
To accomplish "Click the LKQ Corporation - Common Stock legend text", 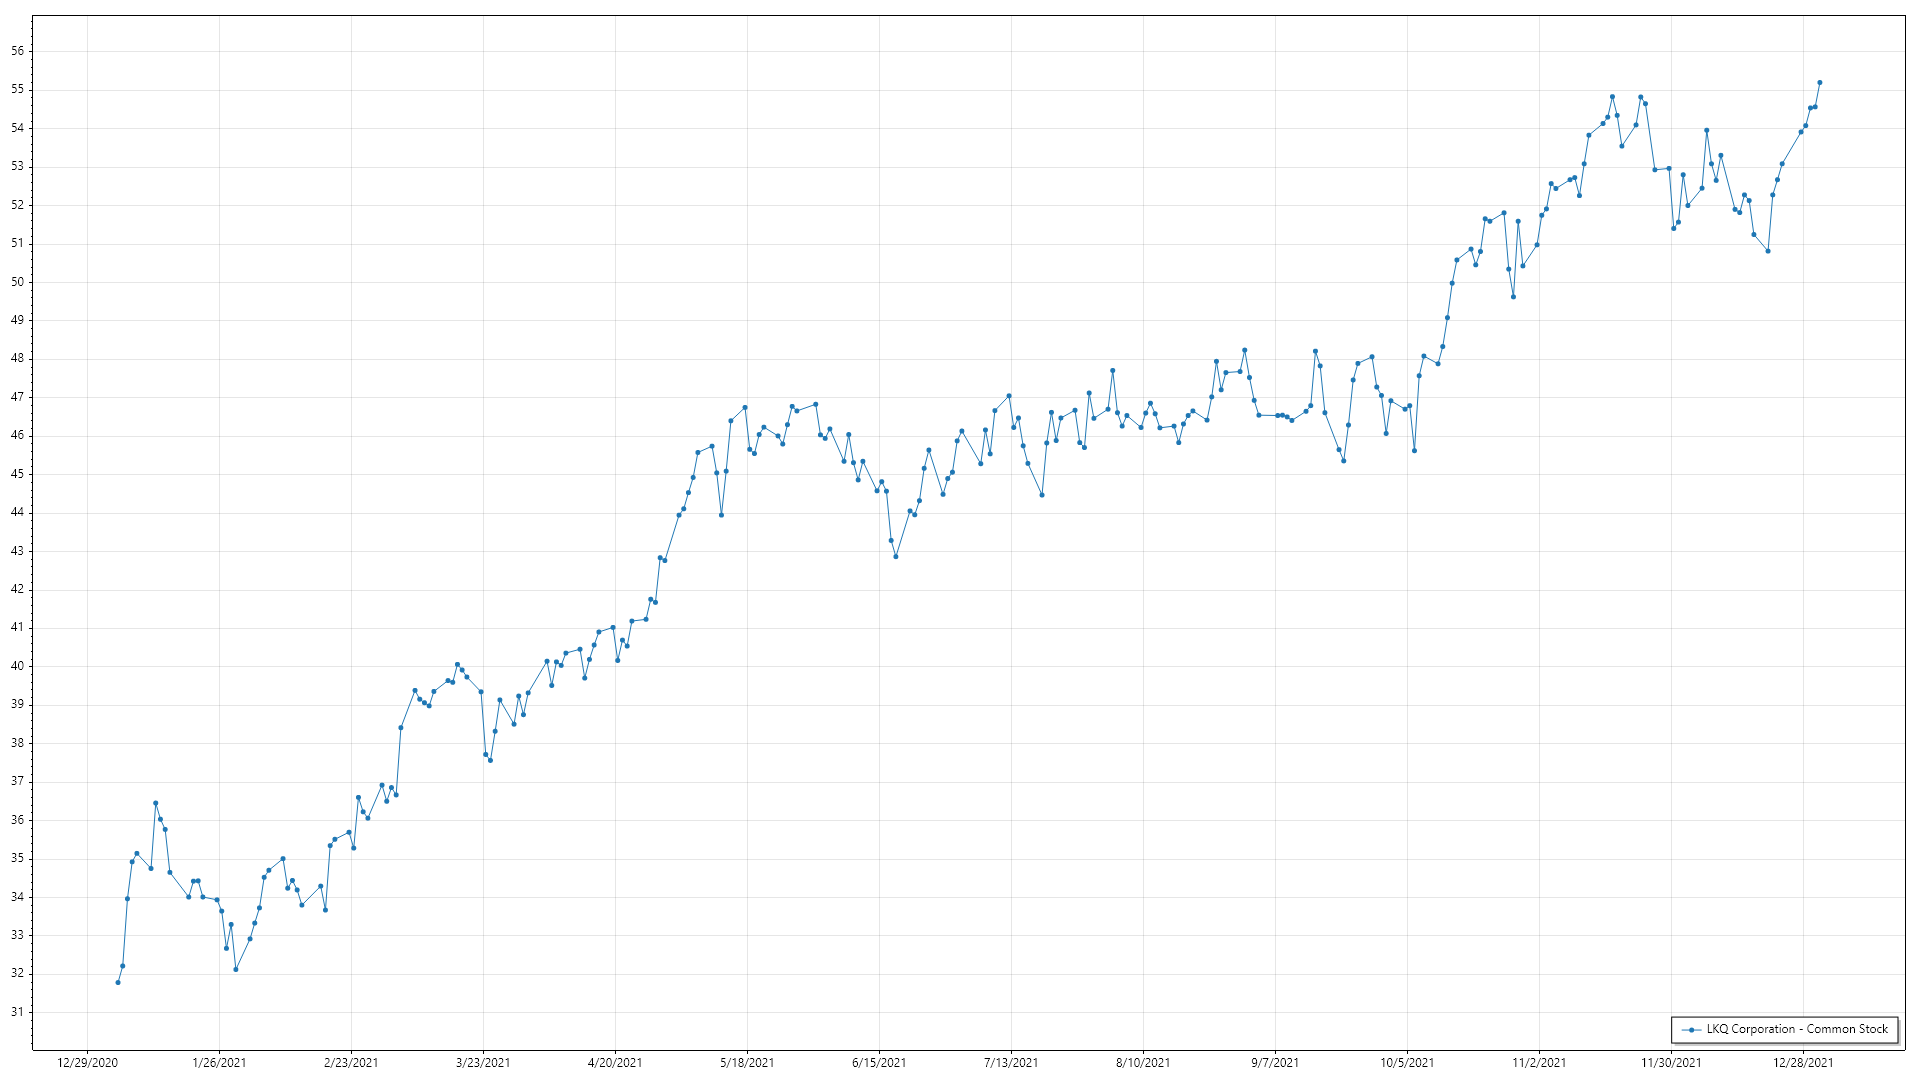I will pos(1797,1029).
